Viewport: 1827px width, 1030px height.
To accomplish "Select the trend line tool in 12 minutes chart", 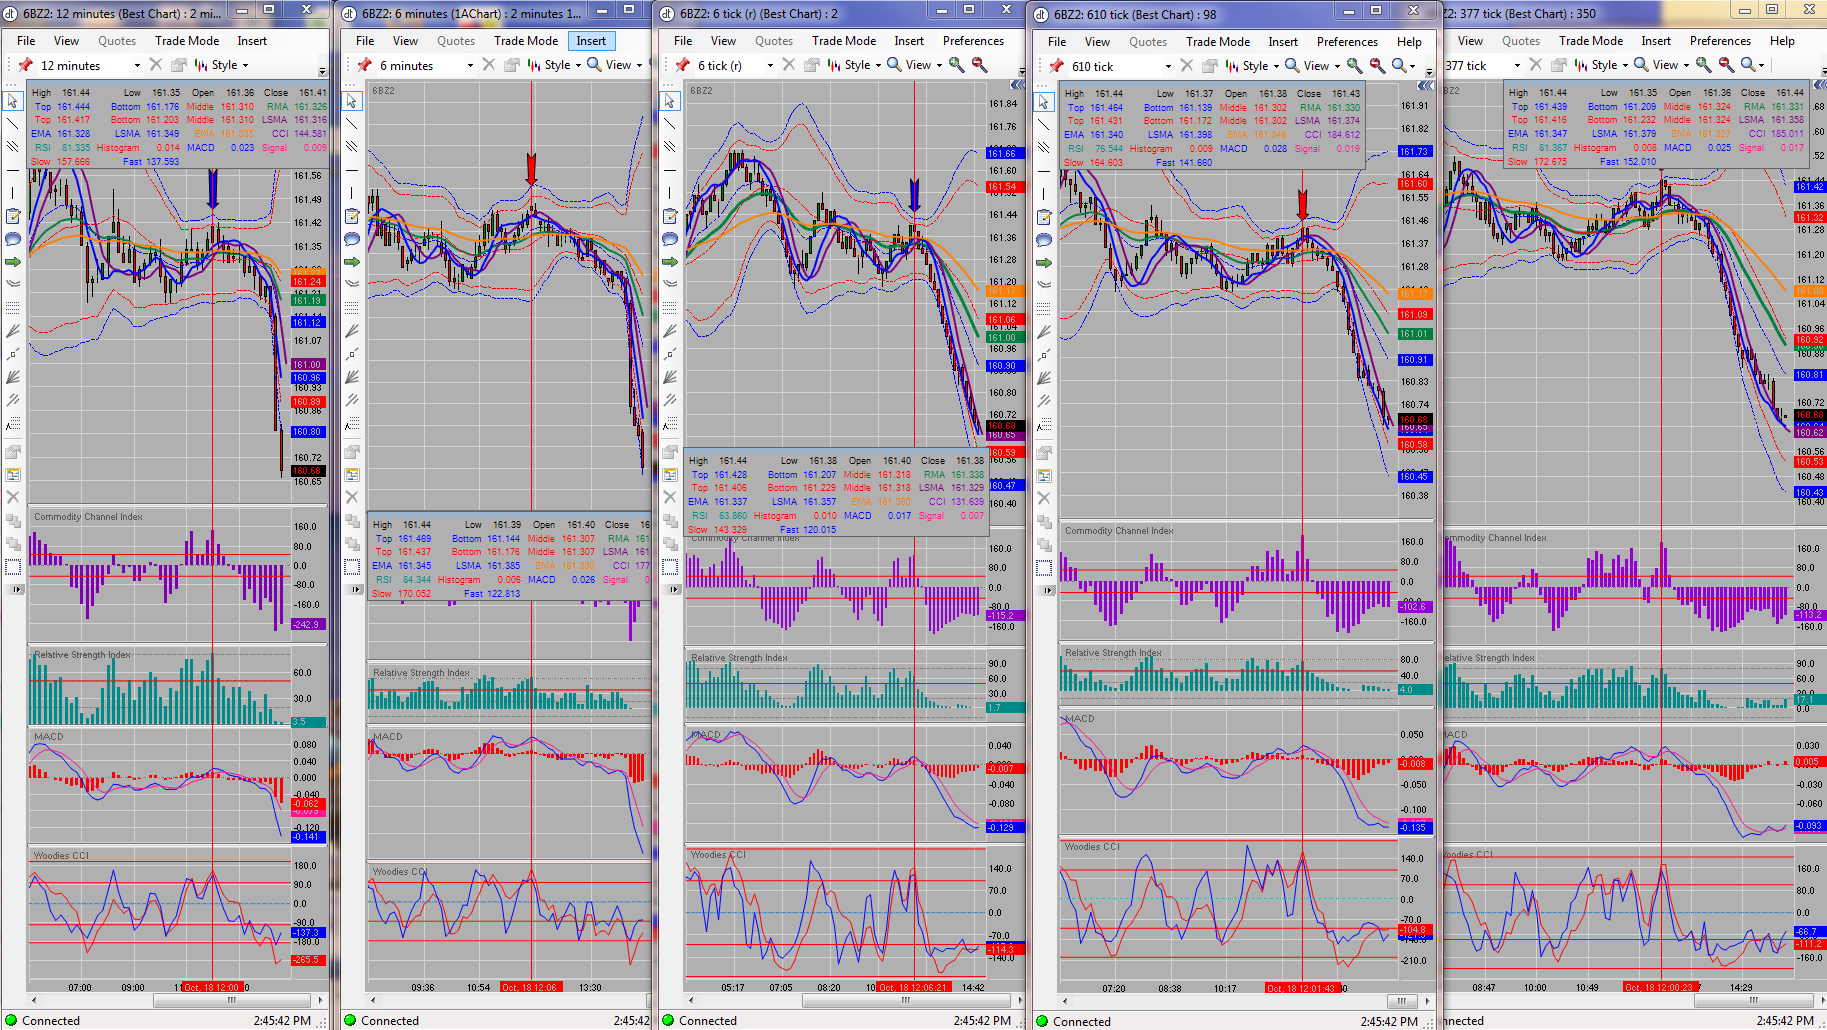I will (13, 123).
